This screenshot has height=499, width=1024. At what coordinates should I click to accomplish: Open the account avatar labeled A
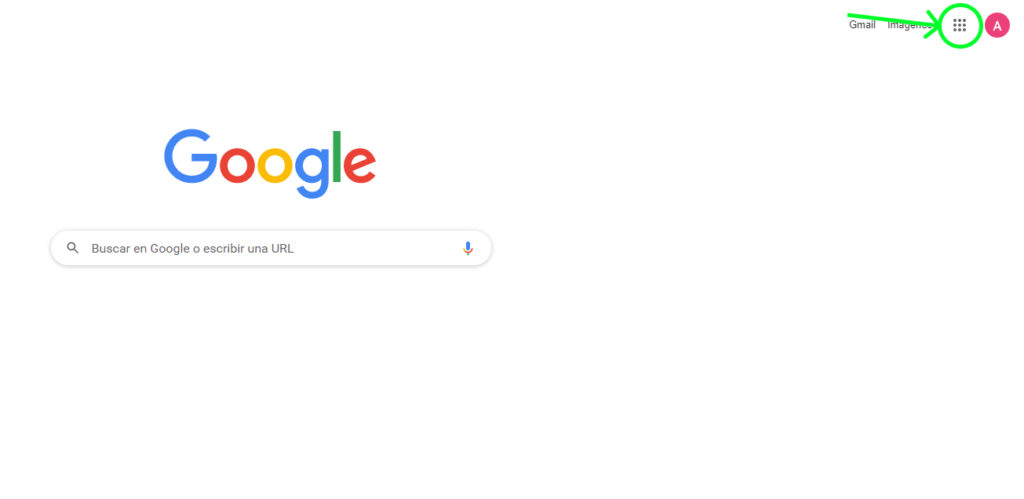997,25
